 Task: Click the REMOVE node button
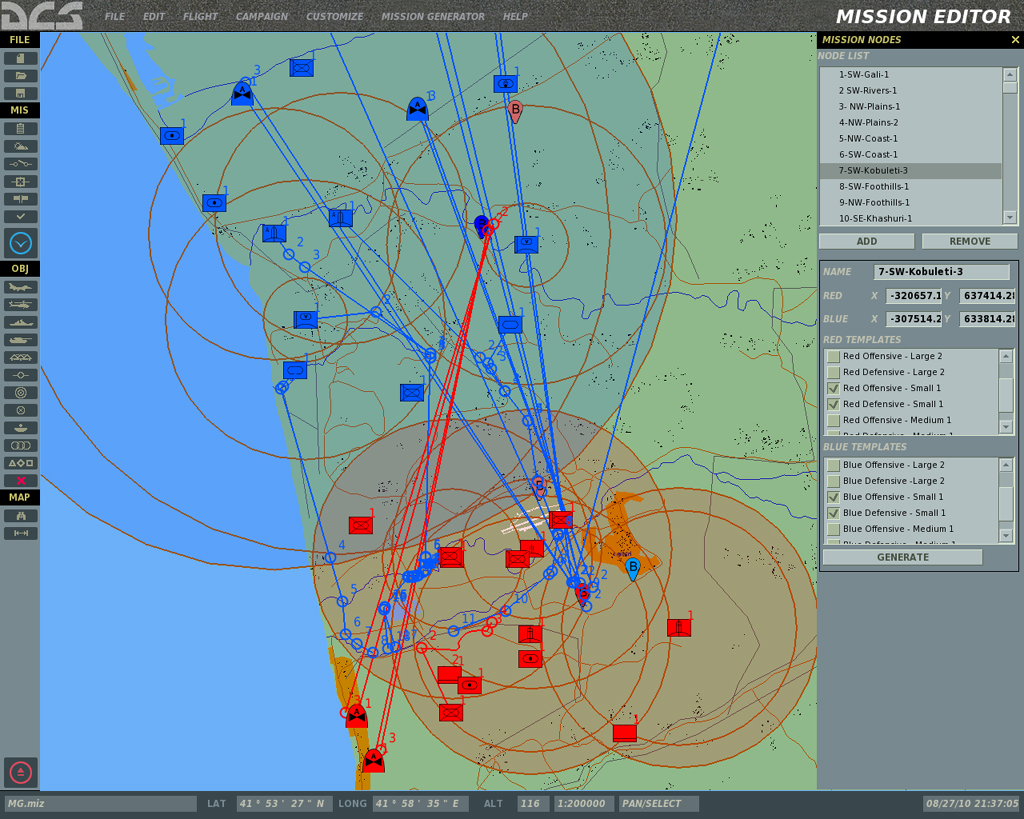point(969,241)
